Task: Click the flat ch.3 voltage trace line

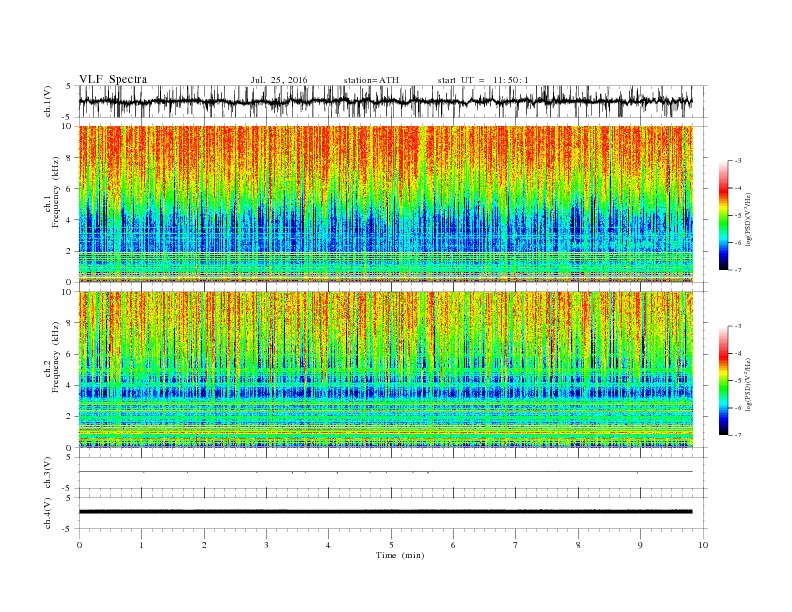Action: point(385,472)
